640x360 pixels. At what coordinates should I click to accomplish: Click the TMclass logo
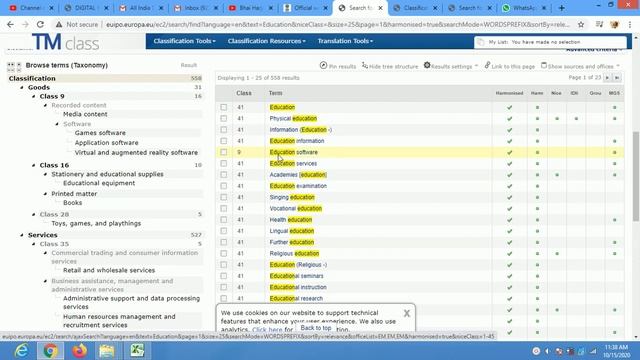66,42
